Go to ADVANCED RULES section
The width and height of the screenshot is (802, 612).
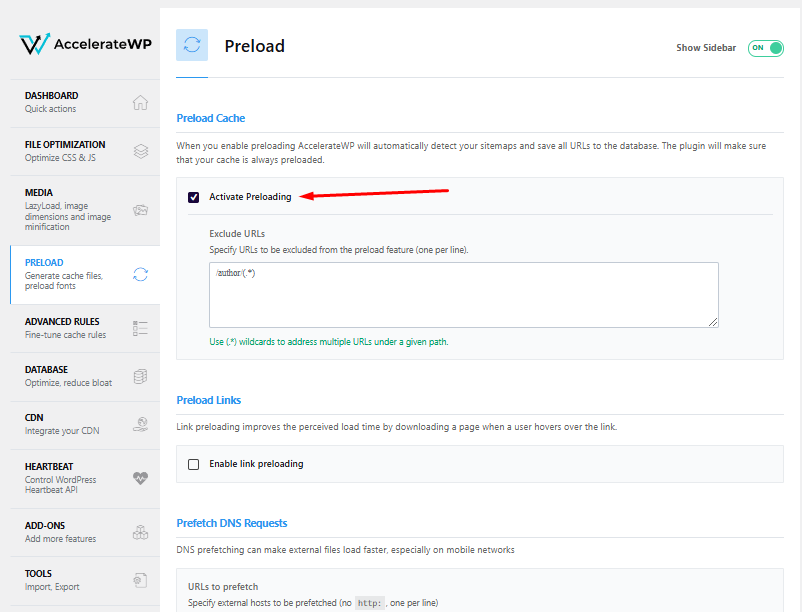[85, 328]
